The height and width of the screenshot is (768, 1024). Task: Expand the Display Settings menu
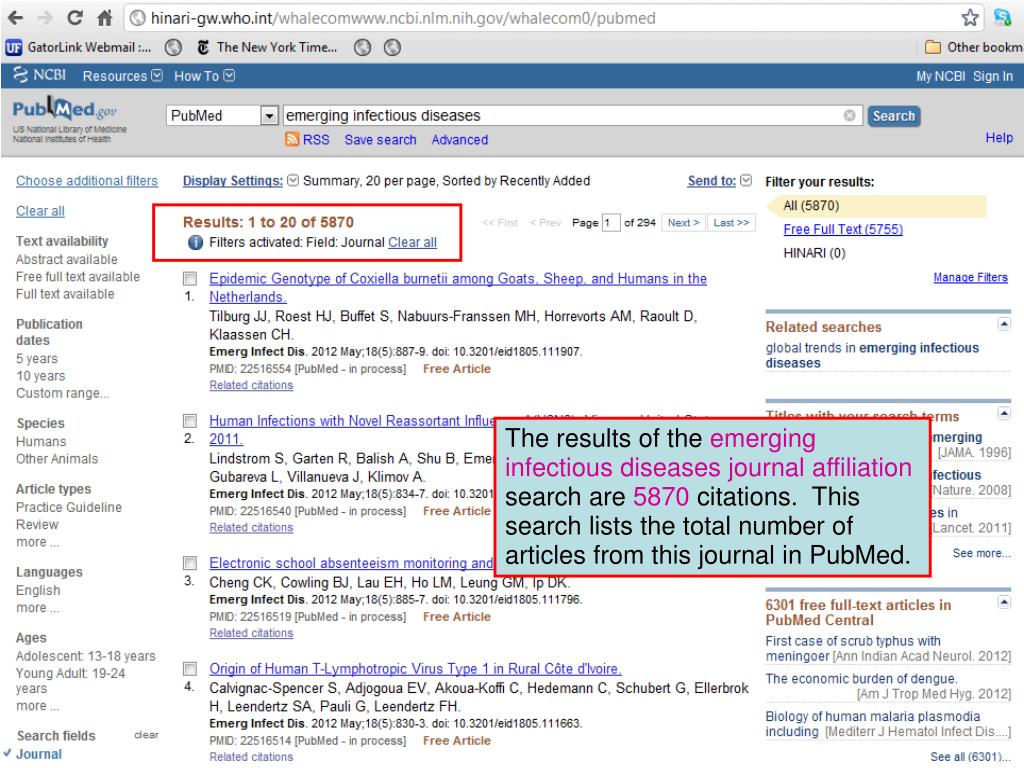coord(292,181)
